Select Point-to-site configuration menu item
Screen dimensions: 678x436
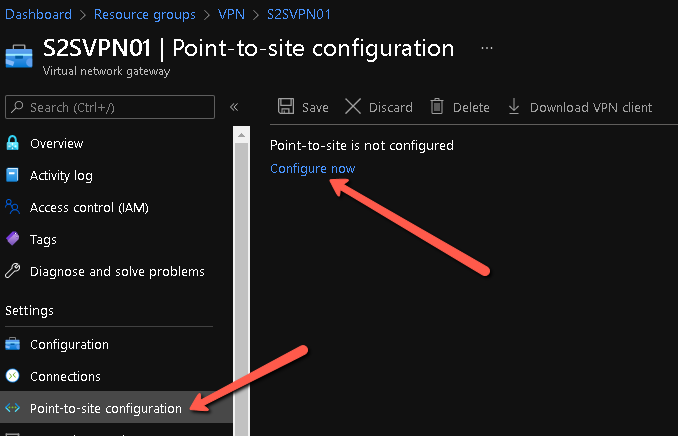[x=106, y=408]
